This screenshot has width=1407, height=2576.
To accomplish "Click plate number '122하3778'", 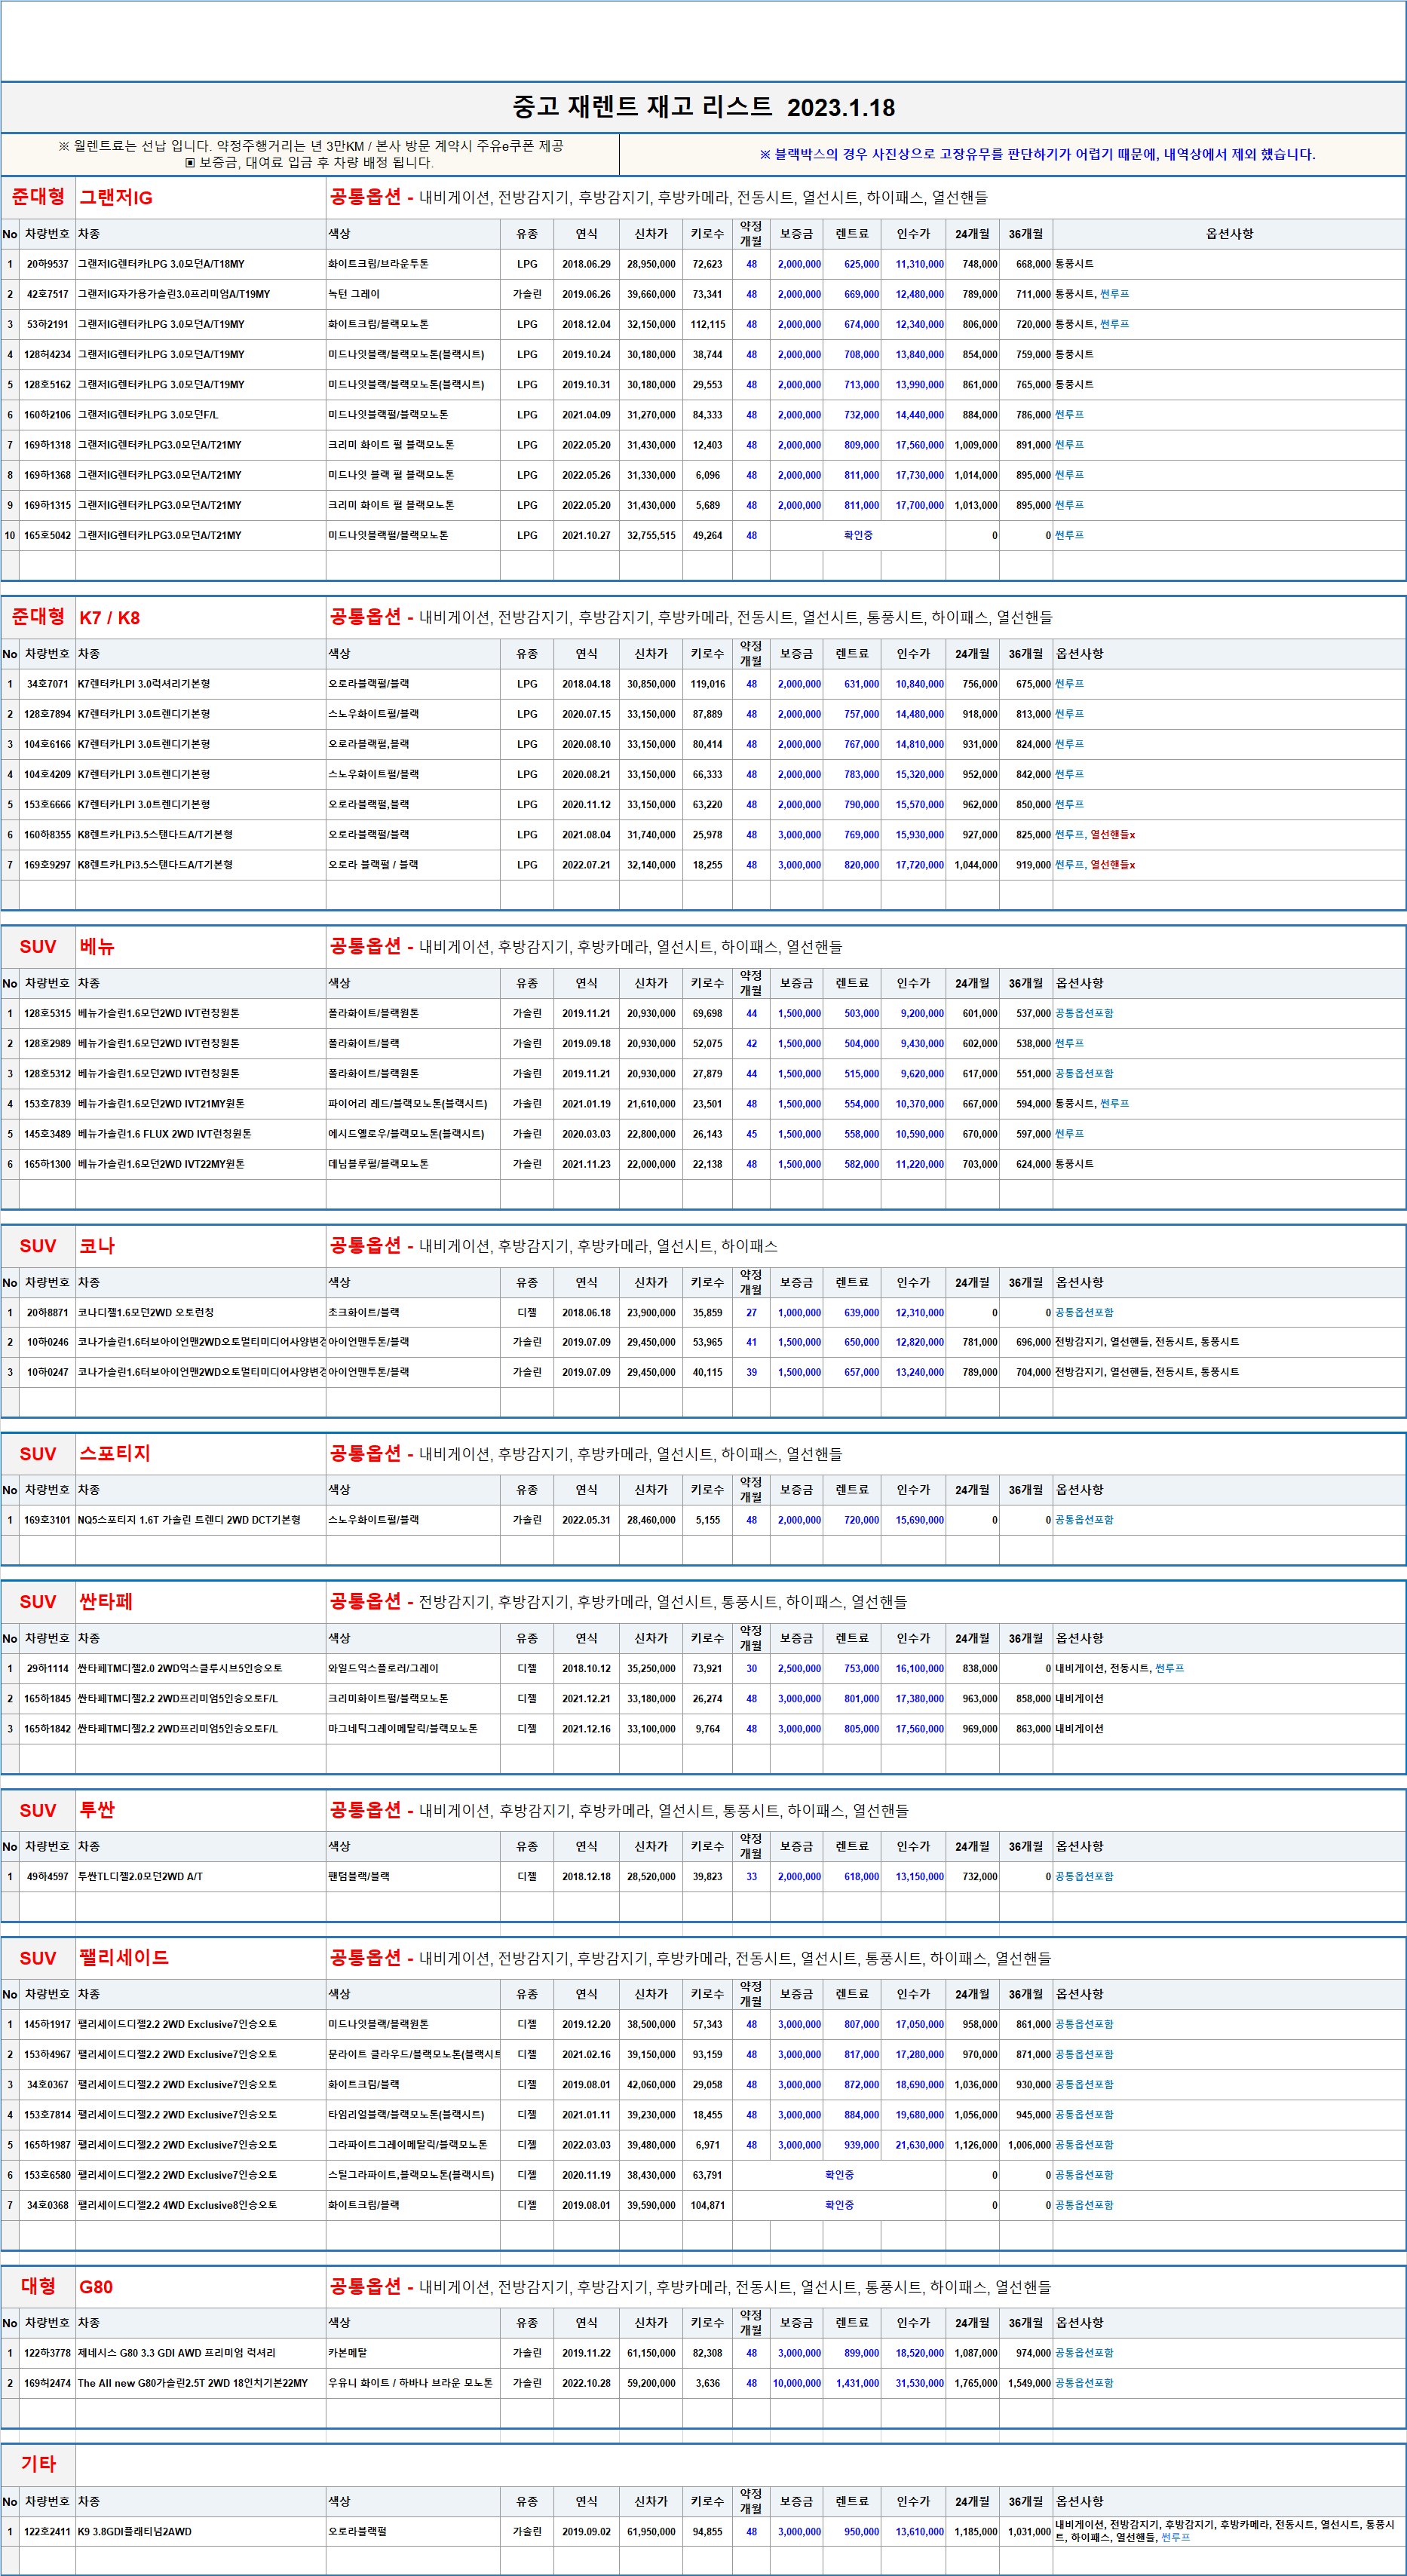I will [x=48, y=2353].
